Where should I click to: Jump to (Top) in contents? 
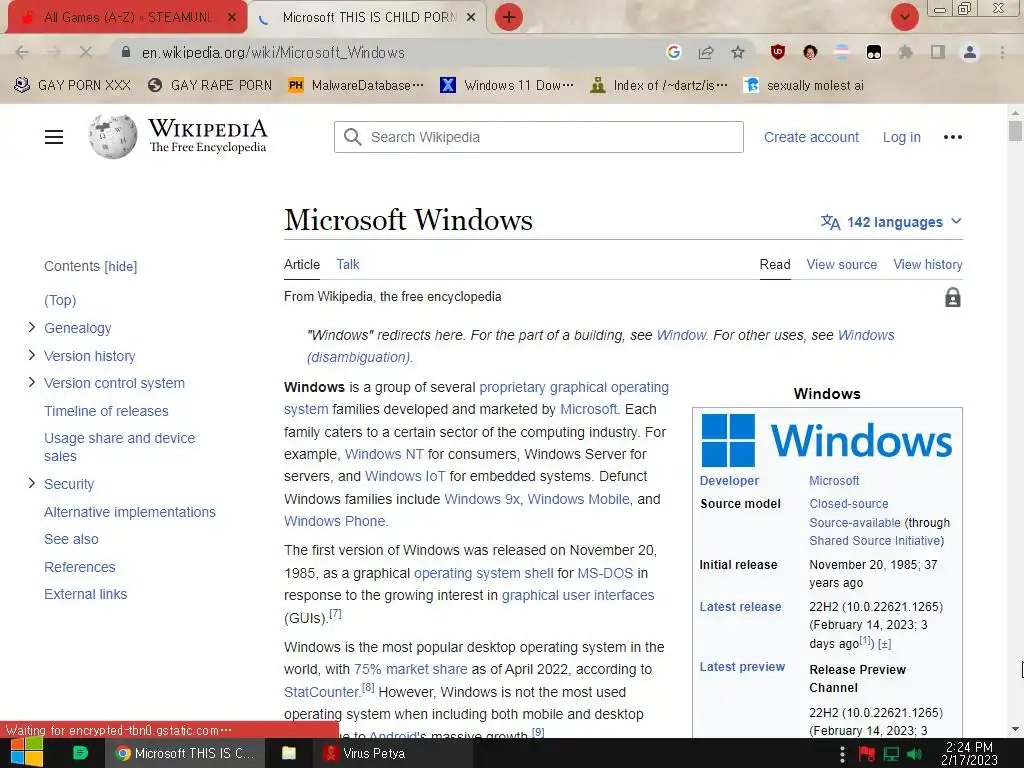[x=60, y=300]
